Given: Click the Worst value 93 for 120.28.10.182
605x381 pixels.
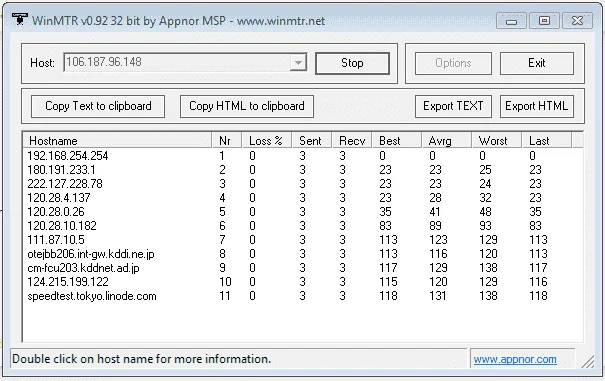Looking at the screenshot, I should [x=485, y=226].
